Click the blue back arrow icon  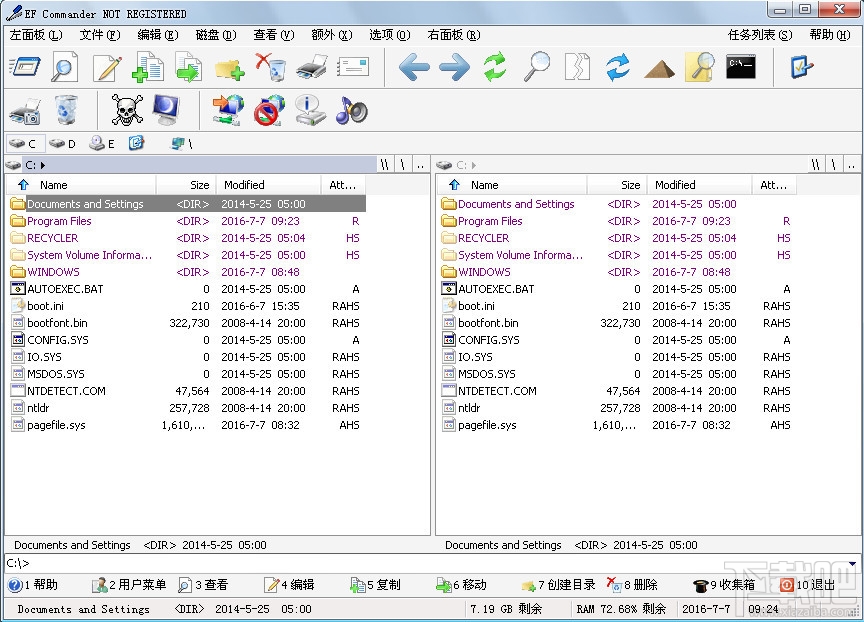click(414, 68)
